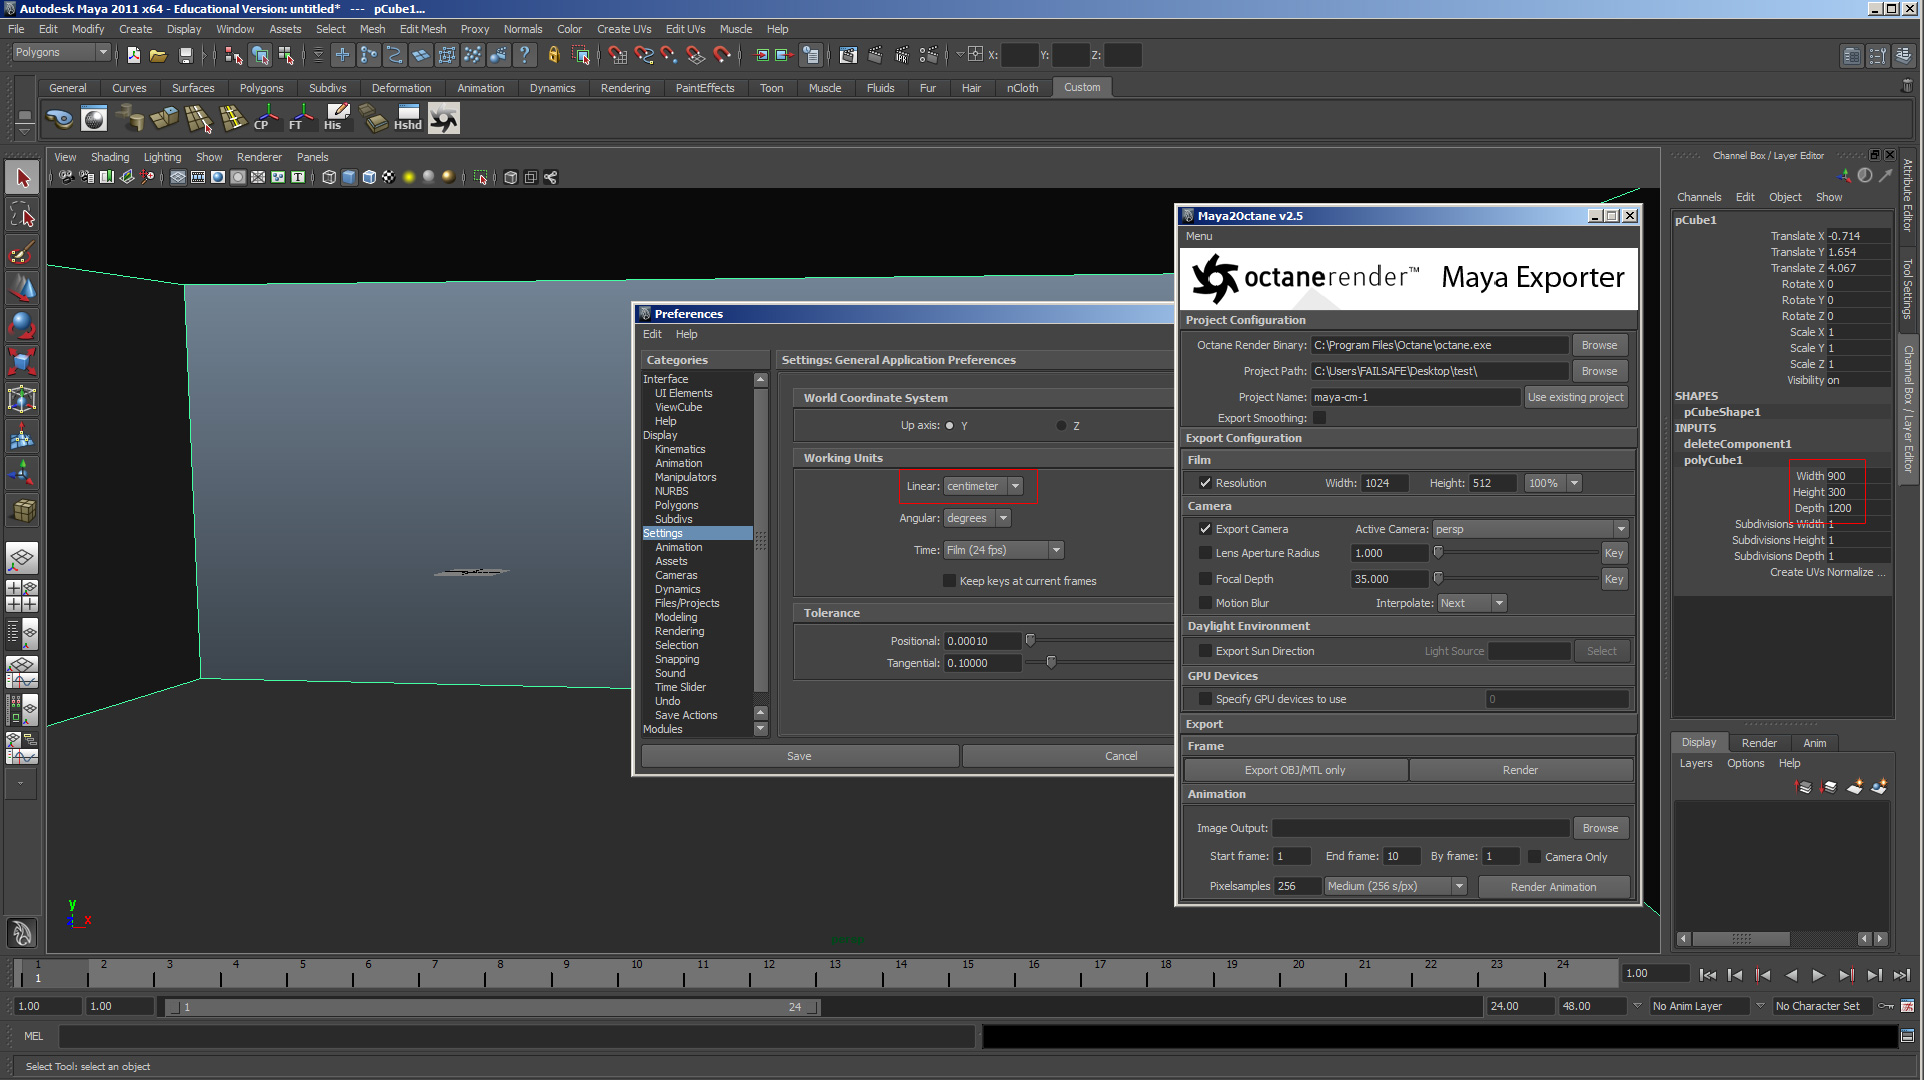Viewport: 1924px width, 1080px height.
Task: Expand the Active Camera persp dropdown
Action: click(x=1620, y=529)
